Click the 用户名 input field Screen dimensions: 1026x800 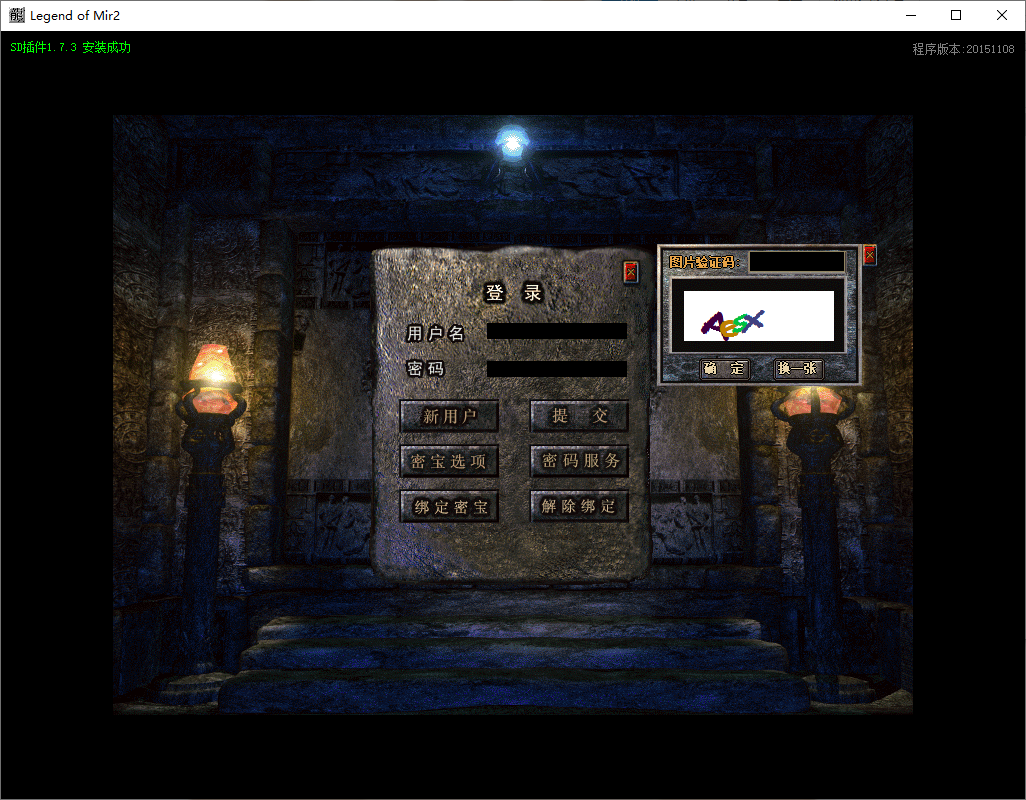pyautogui.click(x=556, y=331)
